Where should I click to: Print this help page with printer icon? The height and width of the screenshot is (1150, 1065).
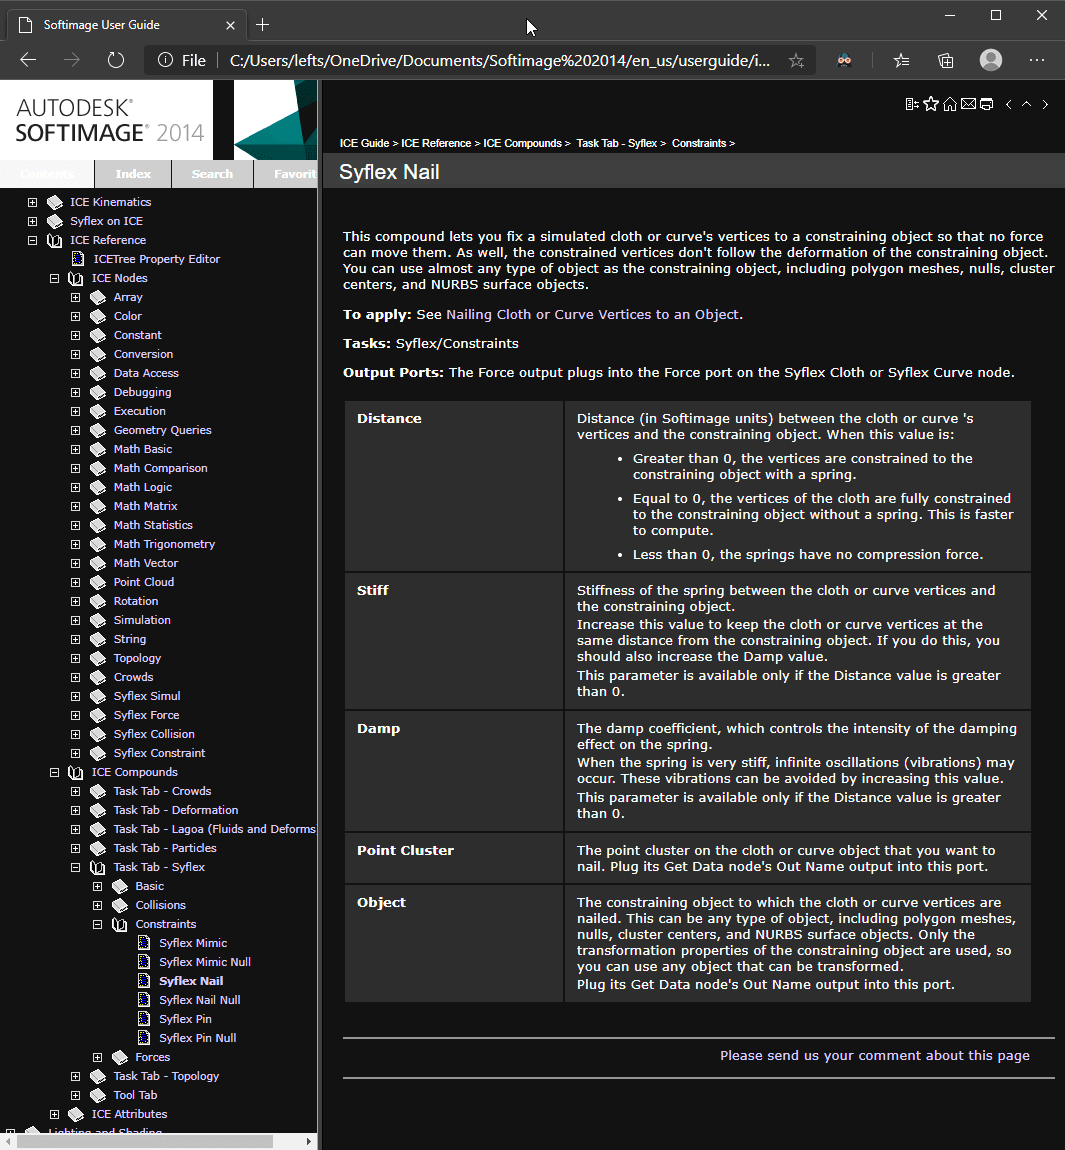987,104
